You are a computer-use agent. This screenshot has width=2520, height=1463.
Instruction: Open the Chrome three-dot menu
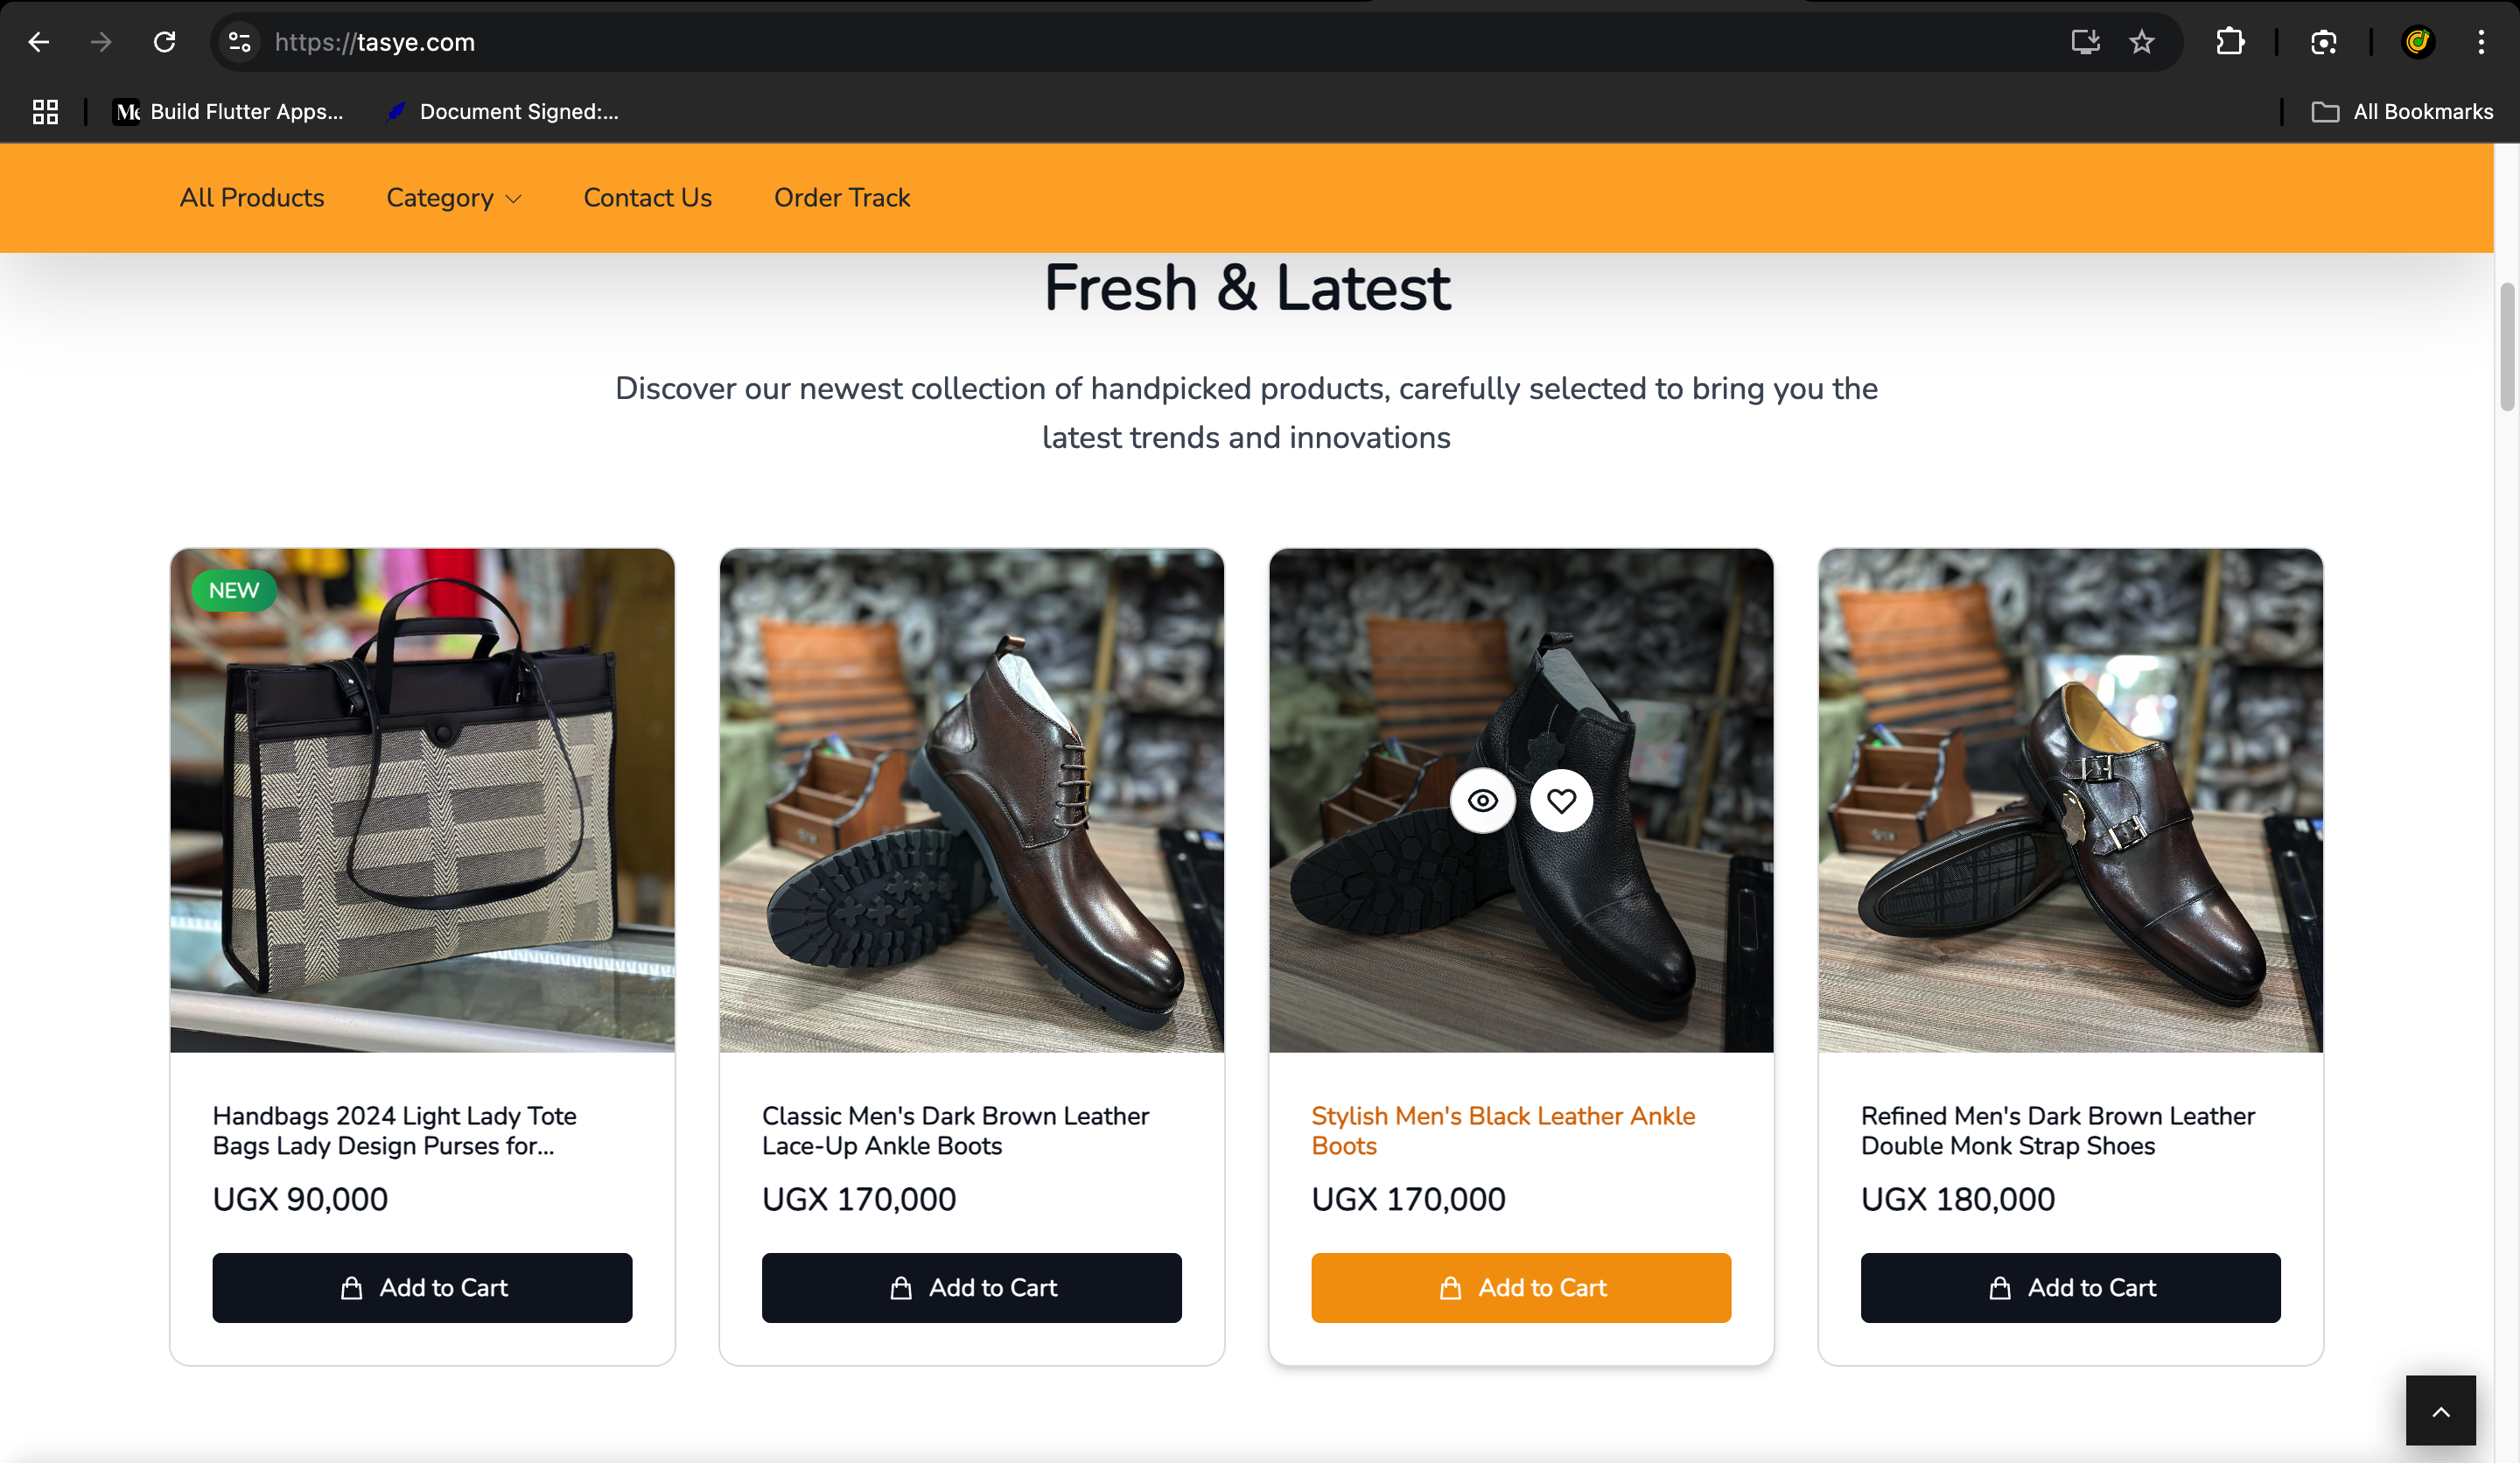[2481, 42]
